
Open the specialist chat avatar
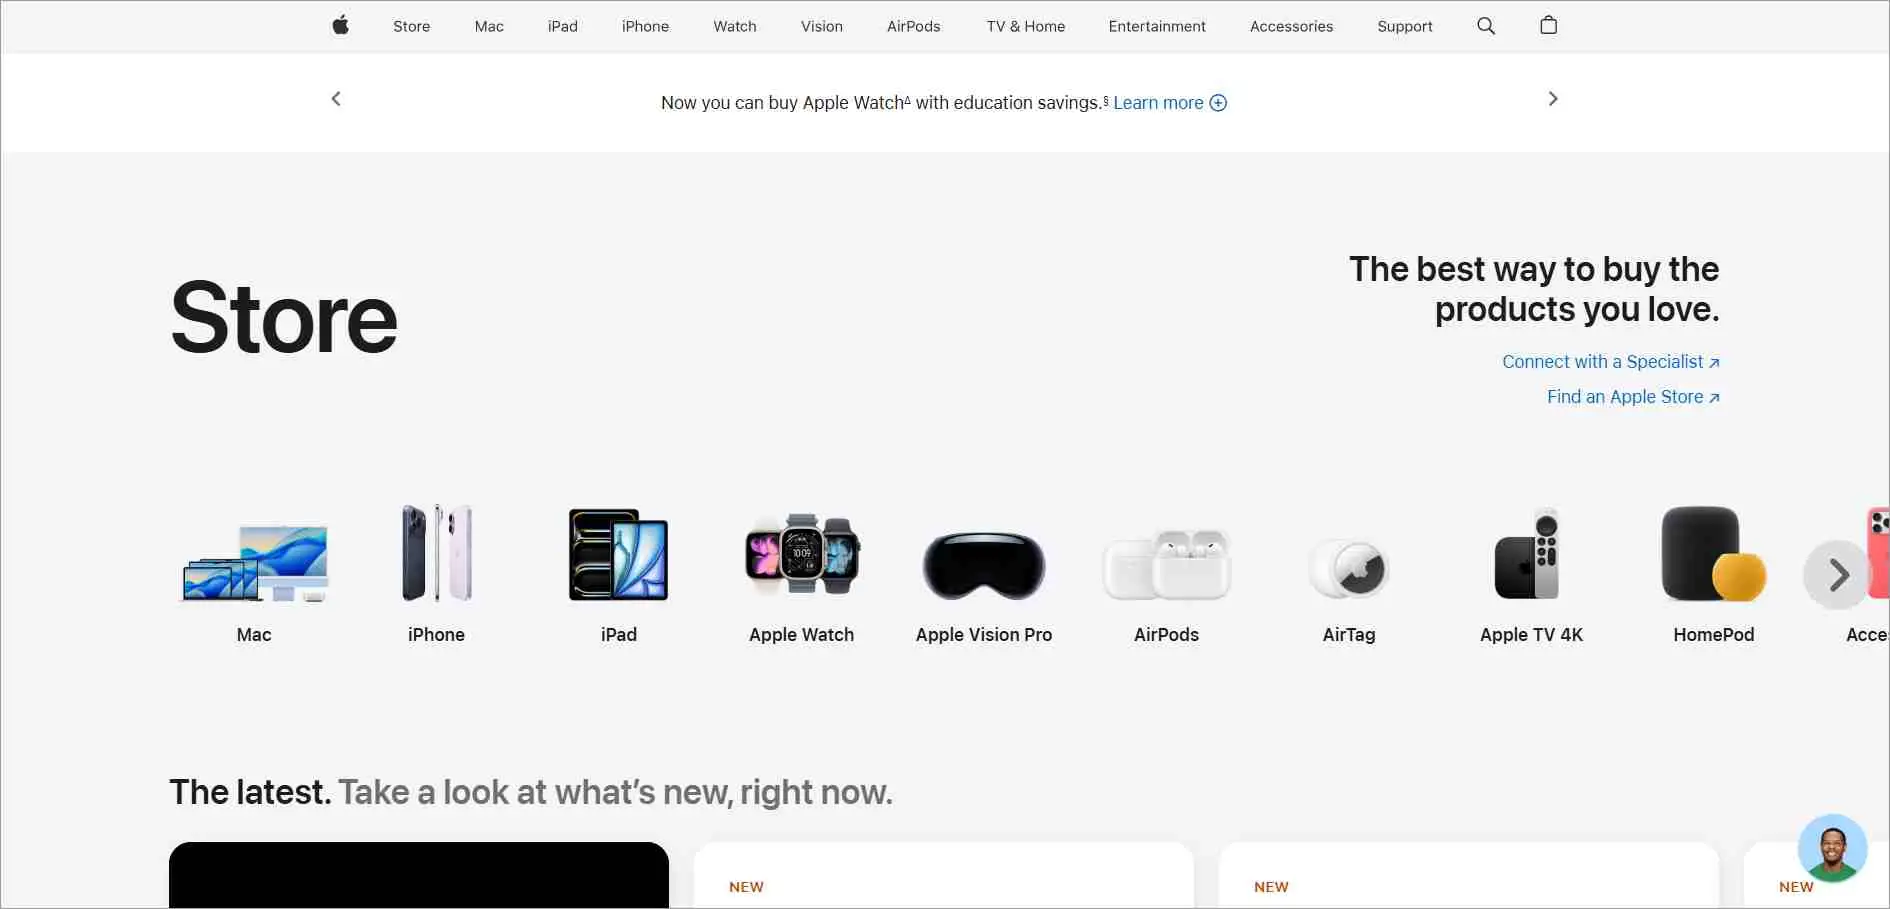[x=1832, y=848]
